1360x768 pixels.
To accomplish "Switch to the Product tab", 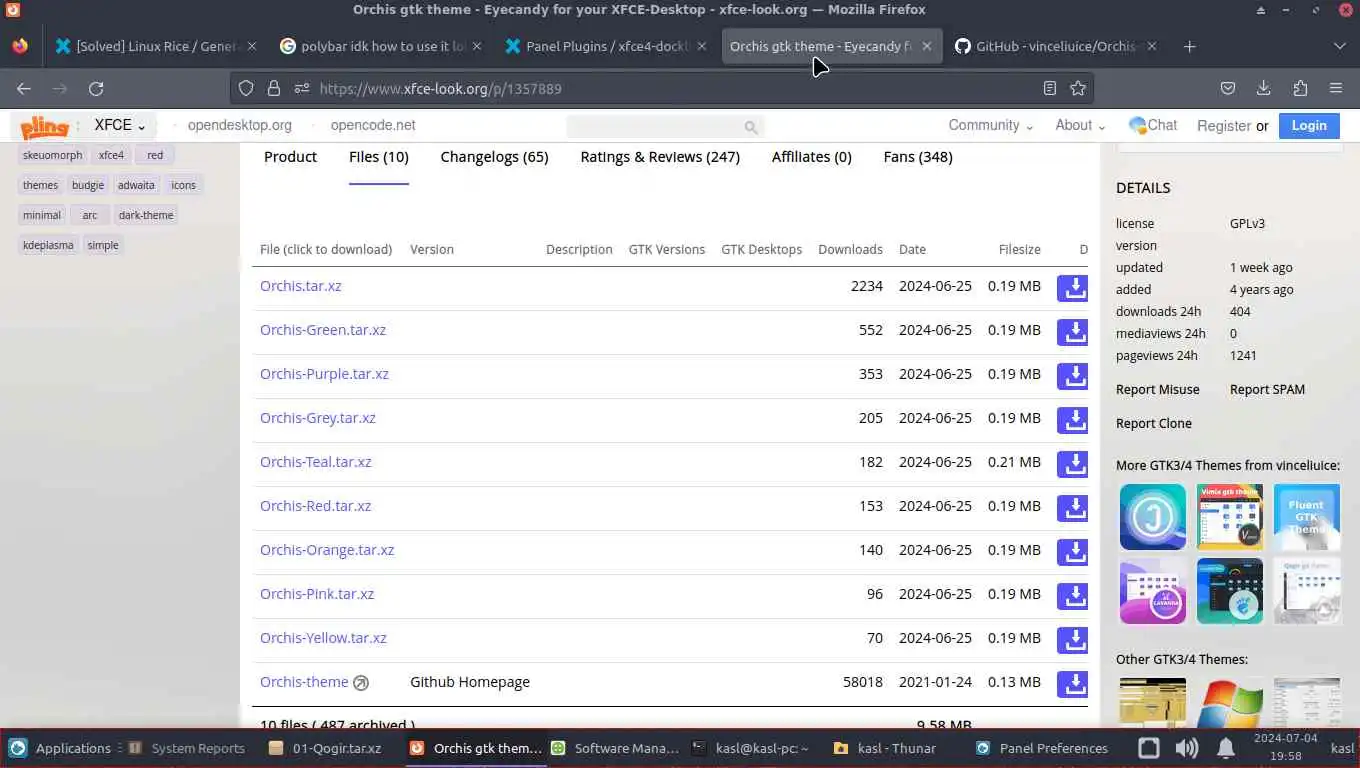I will pyautogui.click(x=290, y=157).
